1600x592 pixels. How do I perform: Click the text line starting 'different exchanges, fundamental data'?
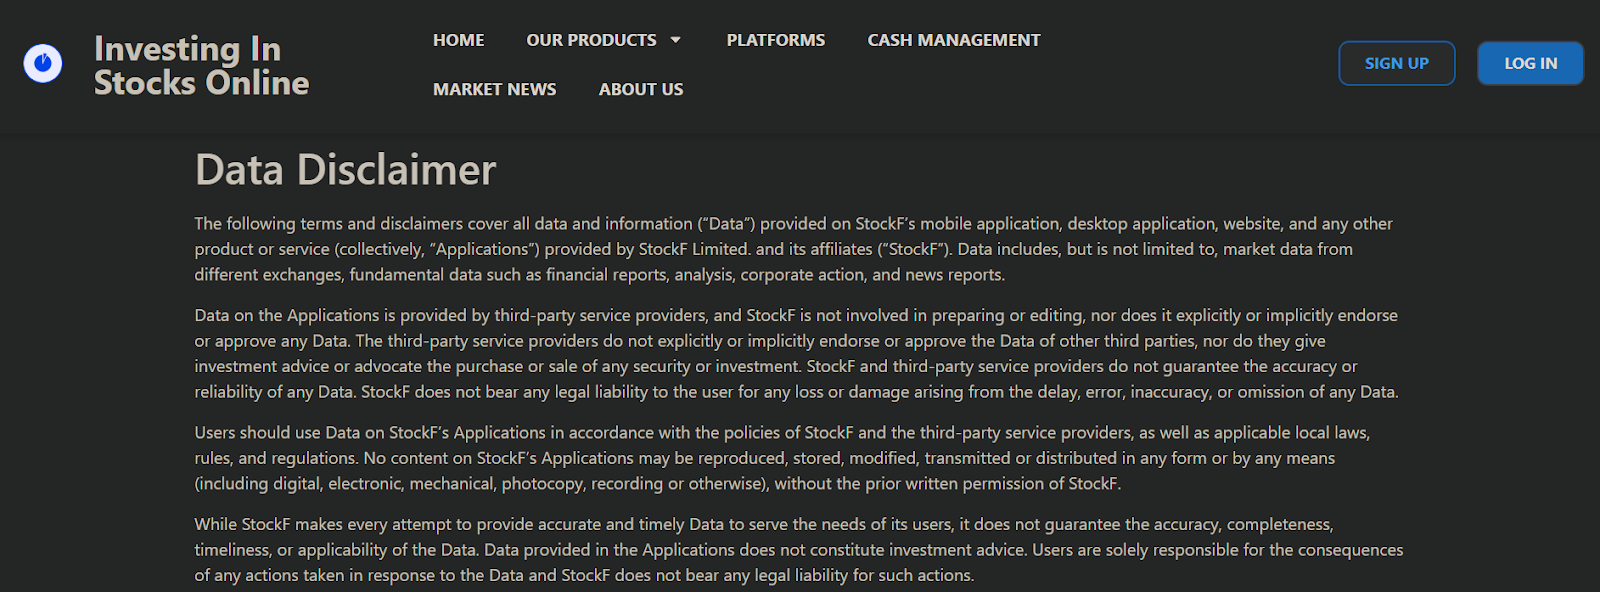click(x=599, y=275)
